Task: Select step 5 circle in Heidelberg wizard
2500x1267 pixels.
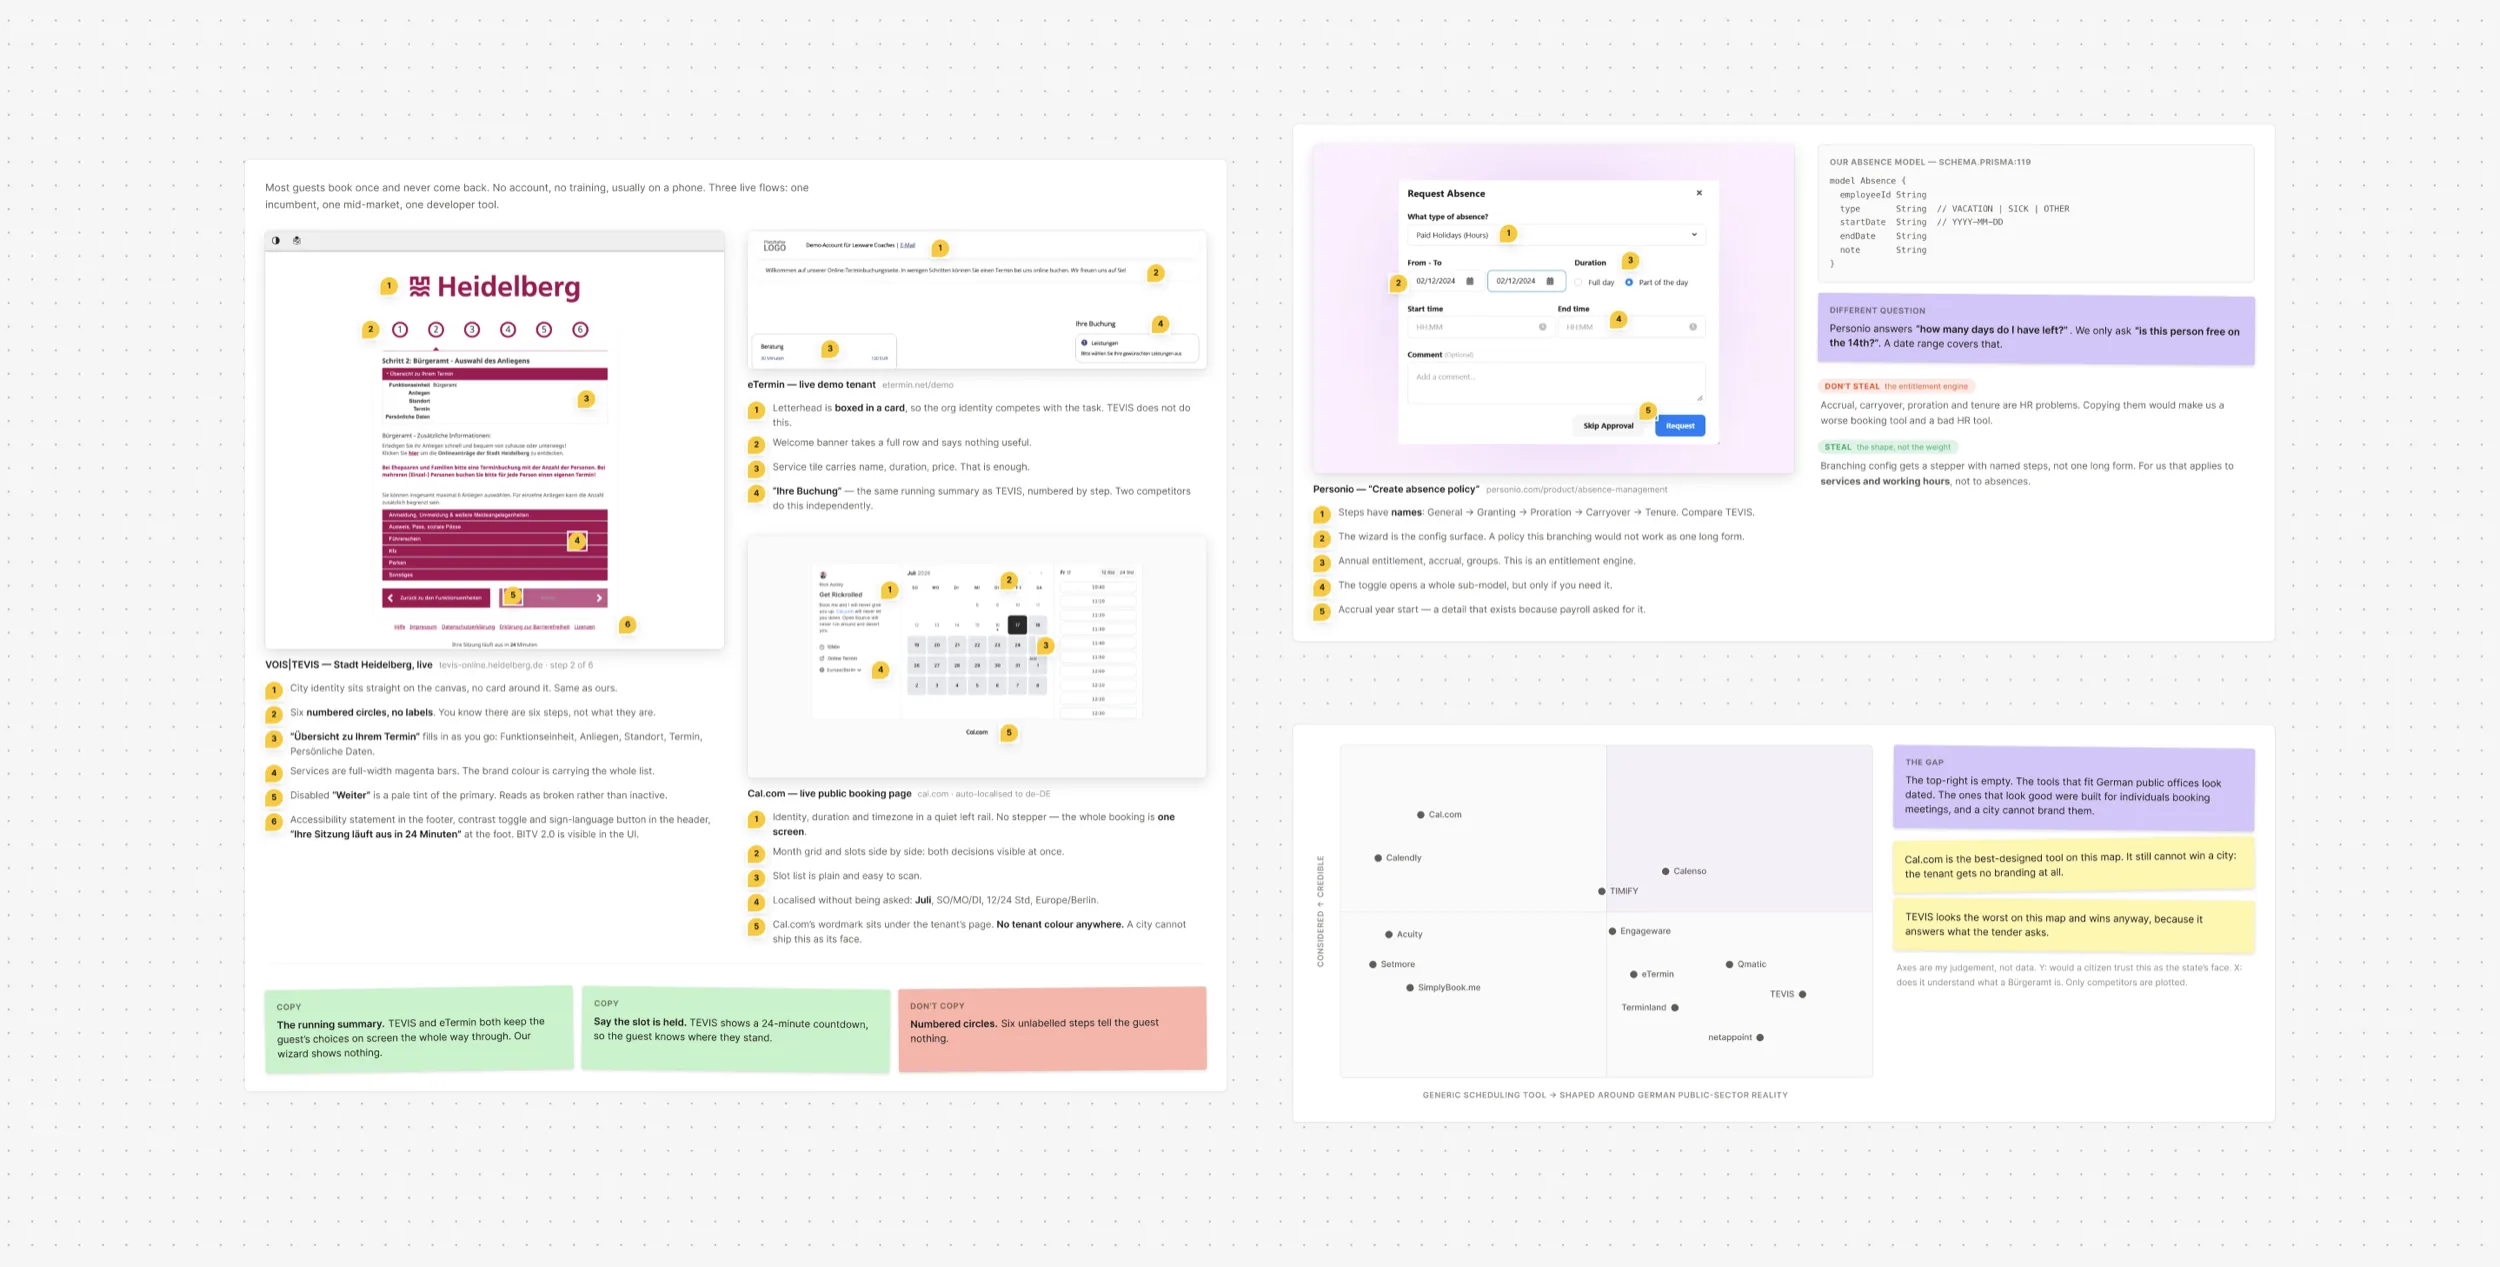Action: tap(544, 329)
